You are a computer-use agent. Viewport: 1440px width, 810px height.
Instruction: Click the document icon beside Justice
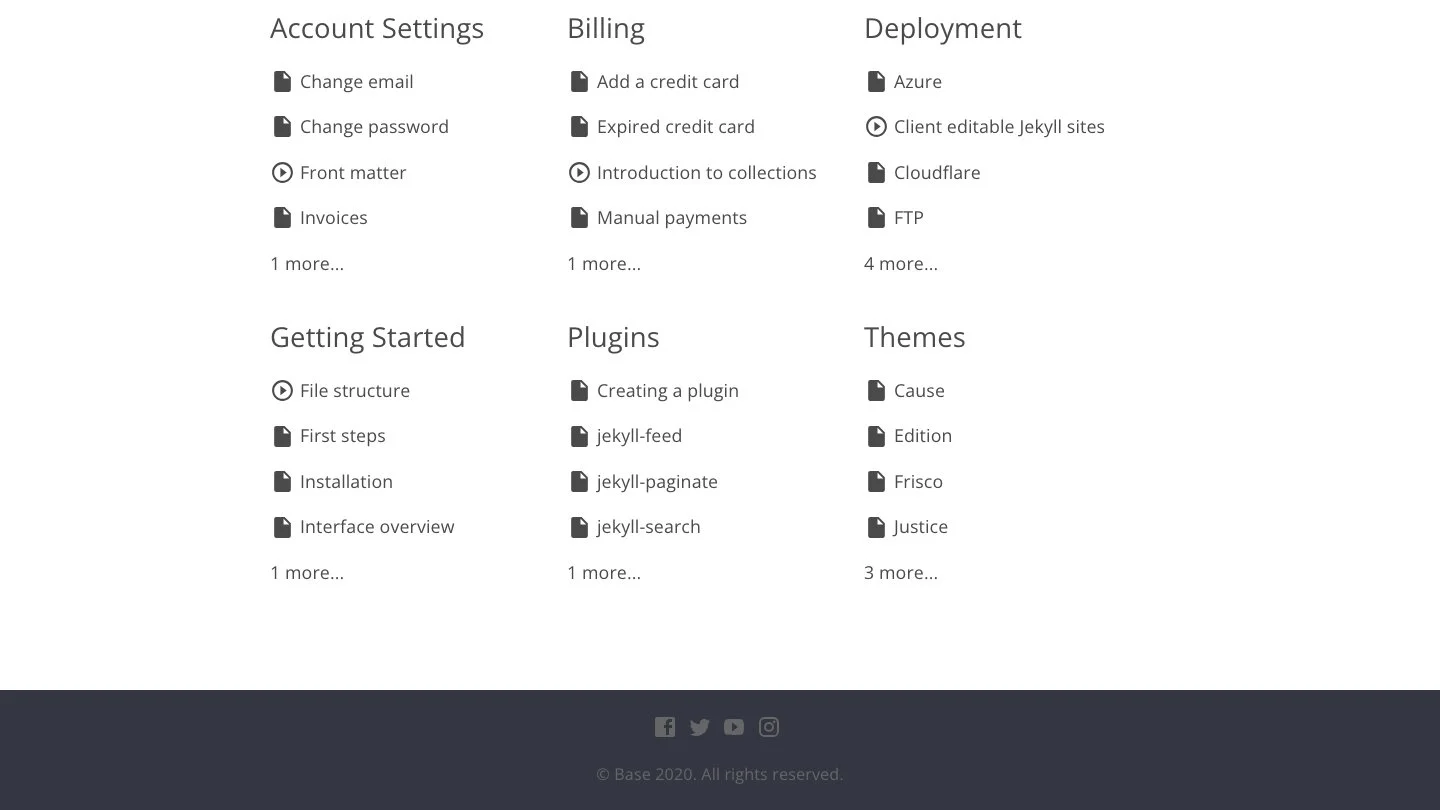pyautogui.click(x=876, y=527)
